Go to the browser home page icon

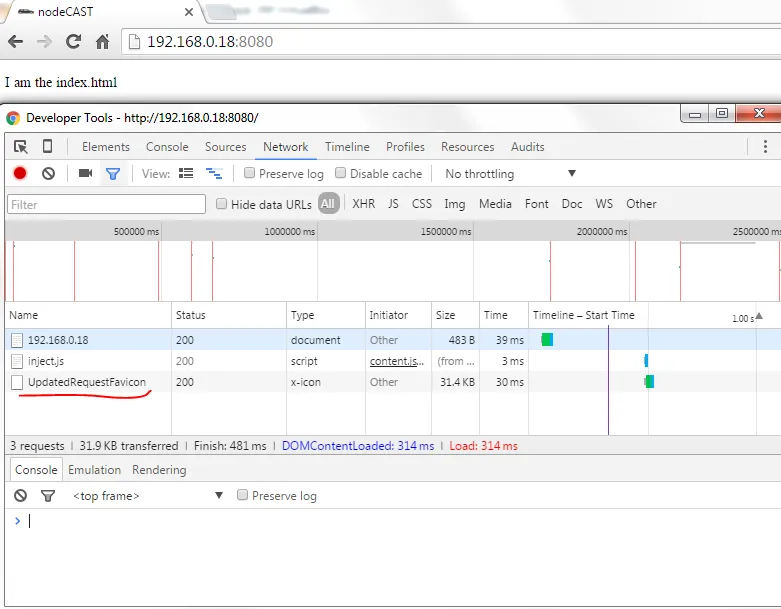tap(103, 41)
